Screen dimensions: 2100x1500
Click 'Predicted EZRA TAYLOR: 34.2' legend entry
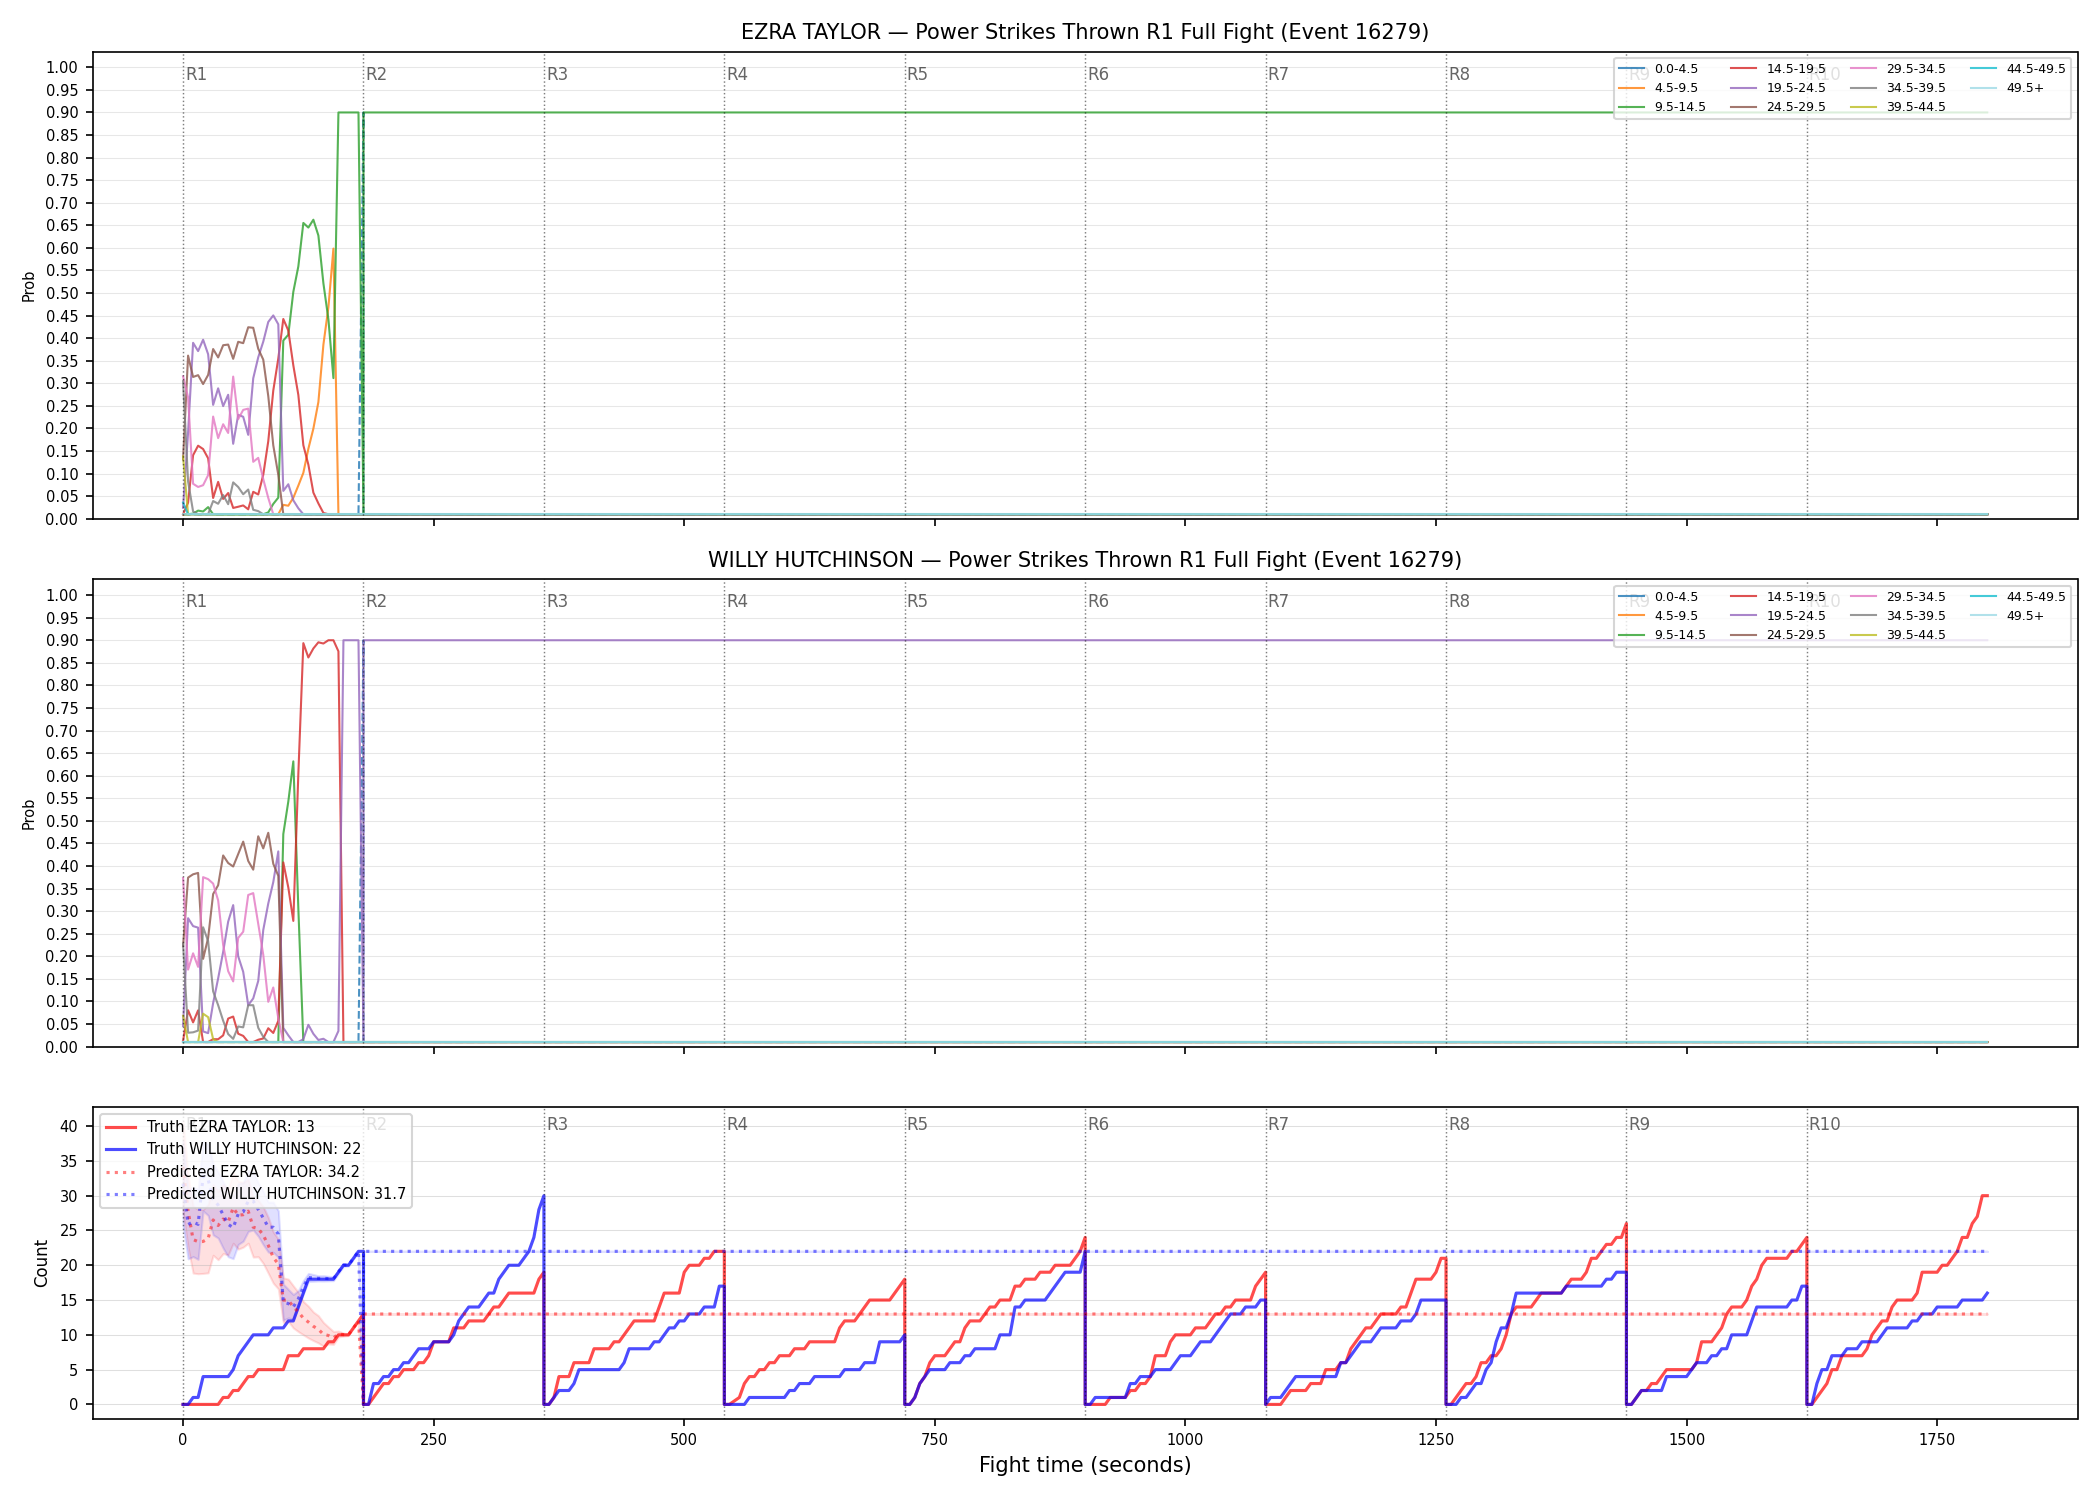pyautogui.click(x=232, y=1172)
